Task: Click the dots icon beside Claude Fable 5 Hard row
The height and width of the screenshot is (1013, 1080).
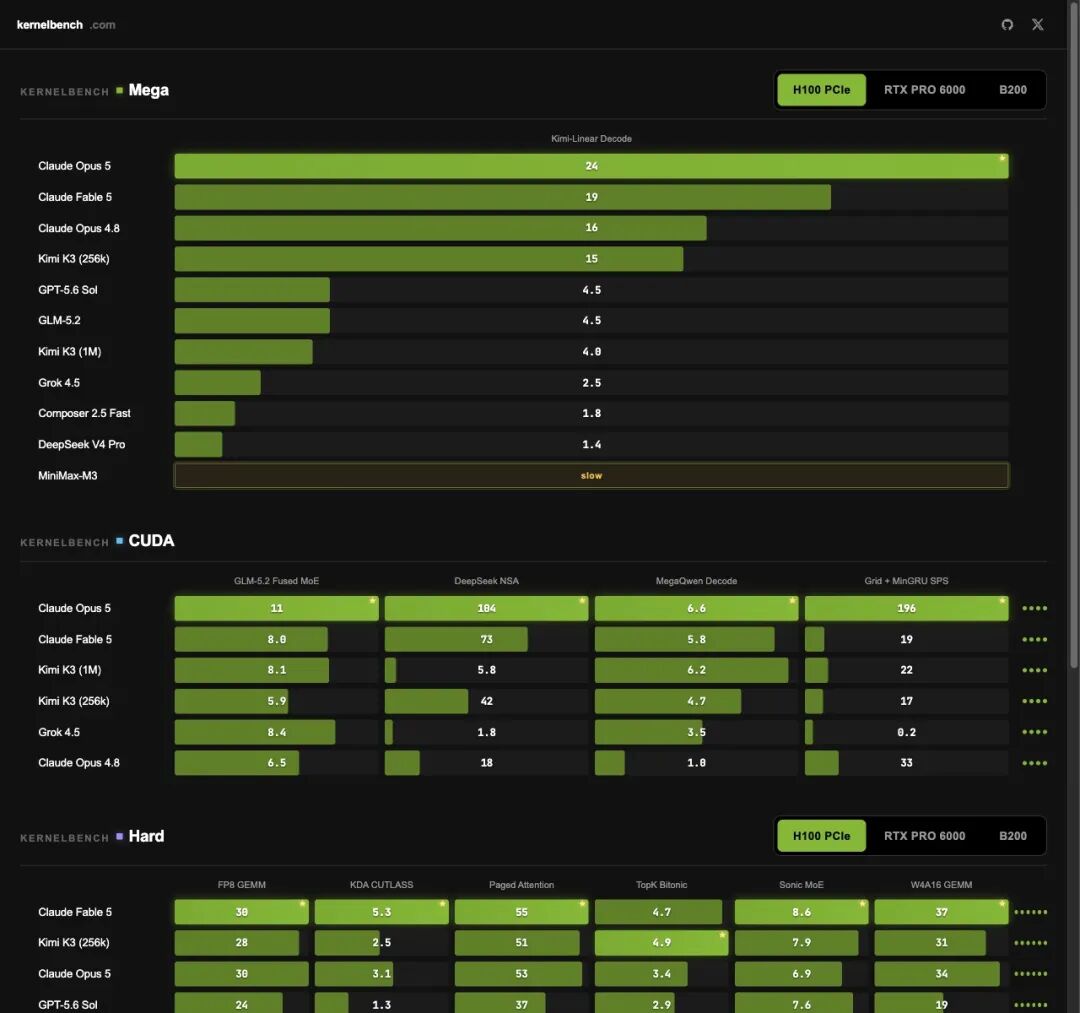Action: click(1031, 912)
